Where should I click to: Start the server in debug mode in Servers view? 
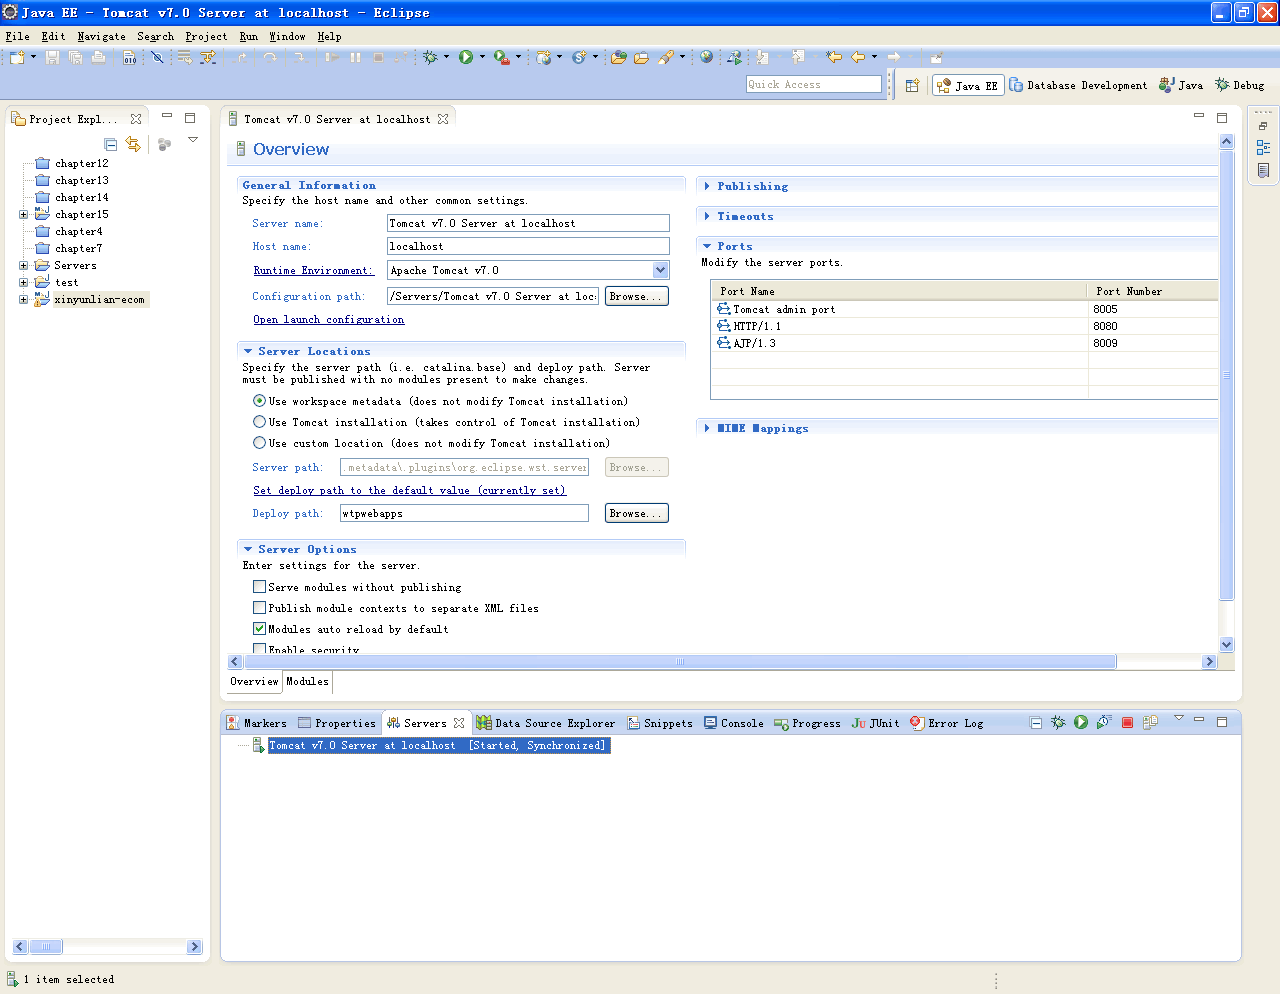pos(1058,722)
